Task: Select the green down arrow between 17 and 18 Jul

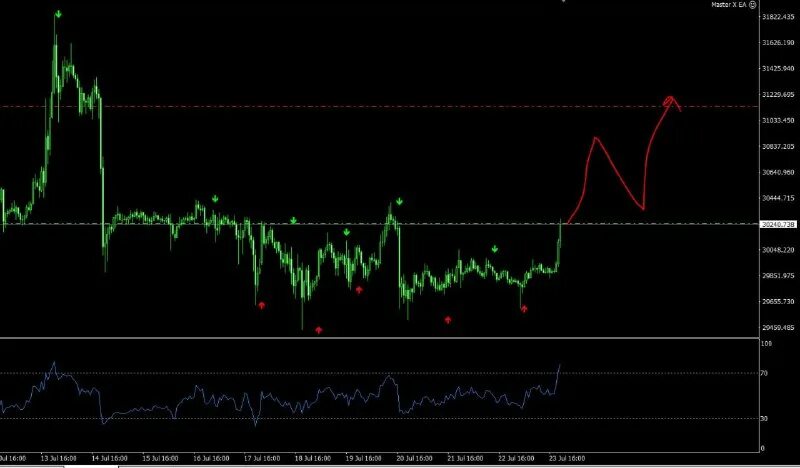Action: click(293, 220)
